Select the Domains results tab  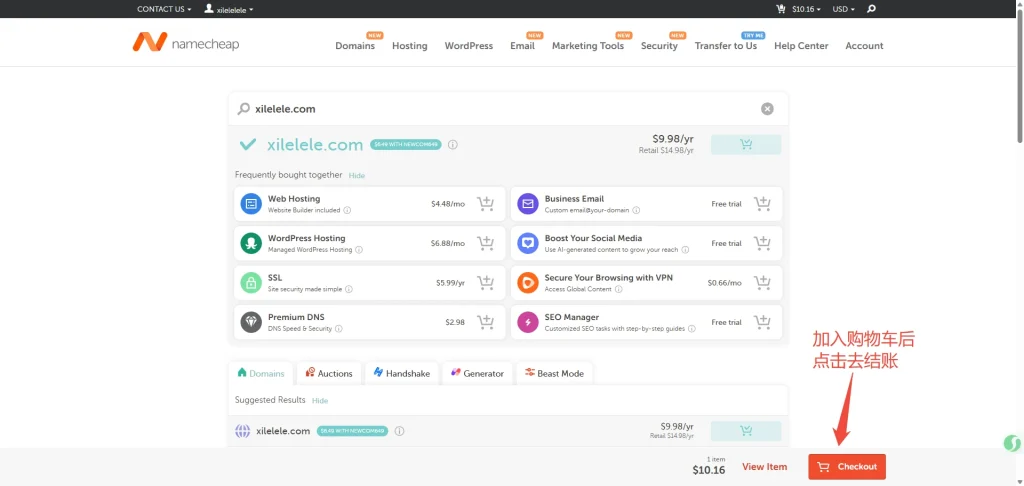[x=261, y=373]
